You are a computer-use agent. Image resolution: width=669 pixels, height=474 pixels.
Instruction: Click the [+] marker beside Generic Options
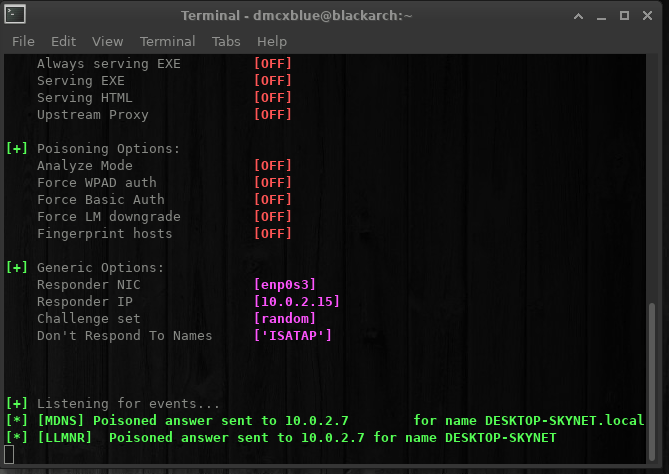(x=17, y=268)
